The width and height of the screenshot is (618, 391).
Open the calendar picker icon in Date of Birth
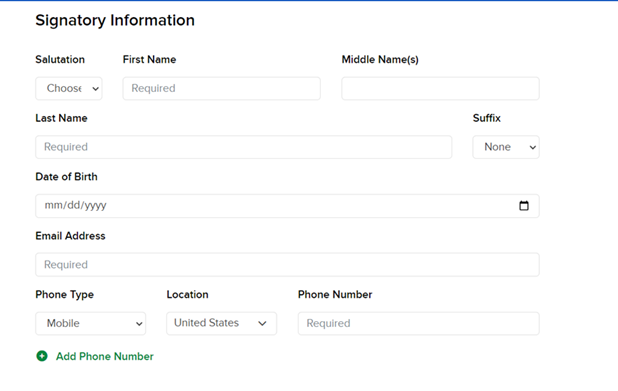click(x=524, y=205)
